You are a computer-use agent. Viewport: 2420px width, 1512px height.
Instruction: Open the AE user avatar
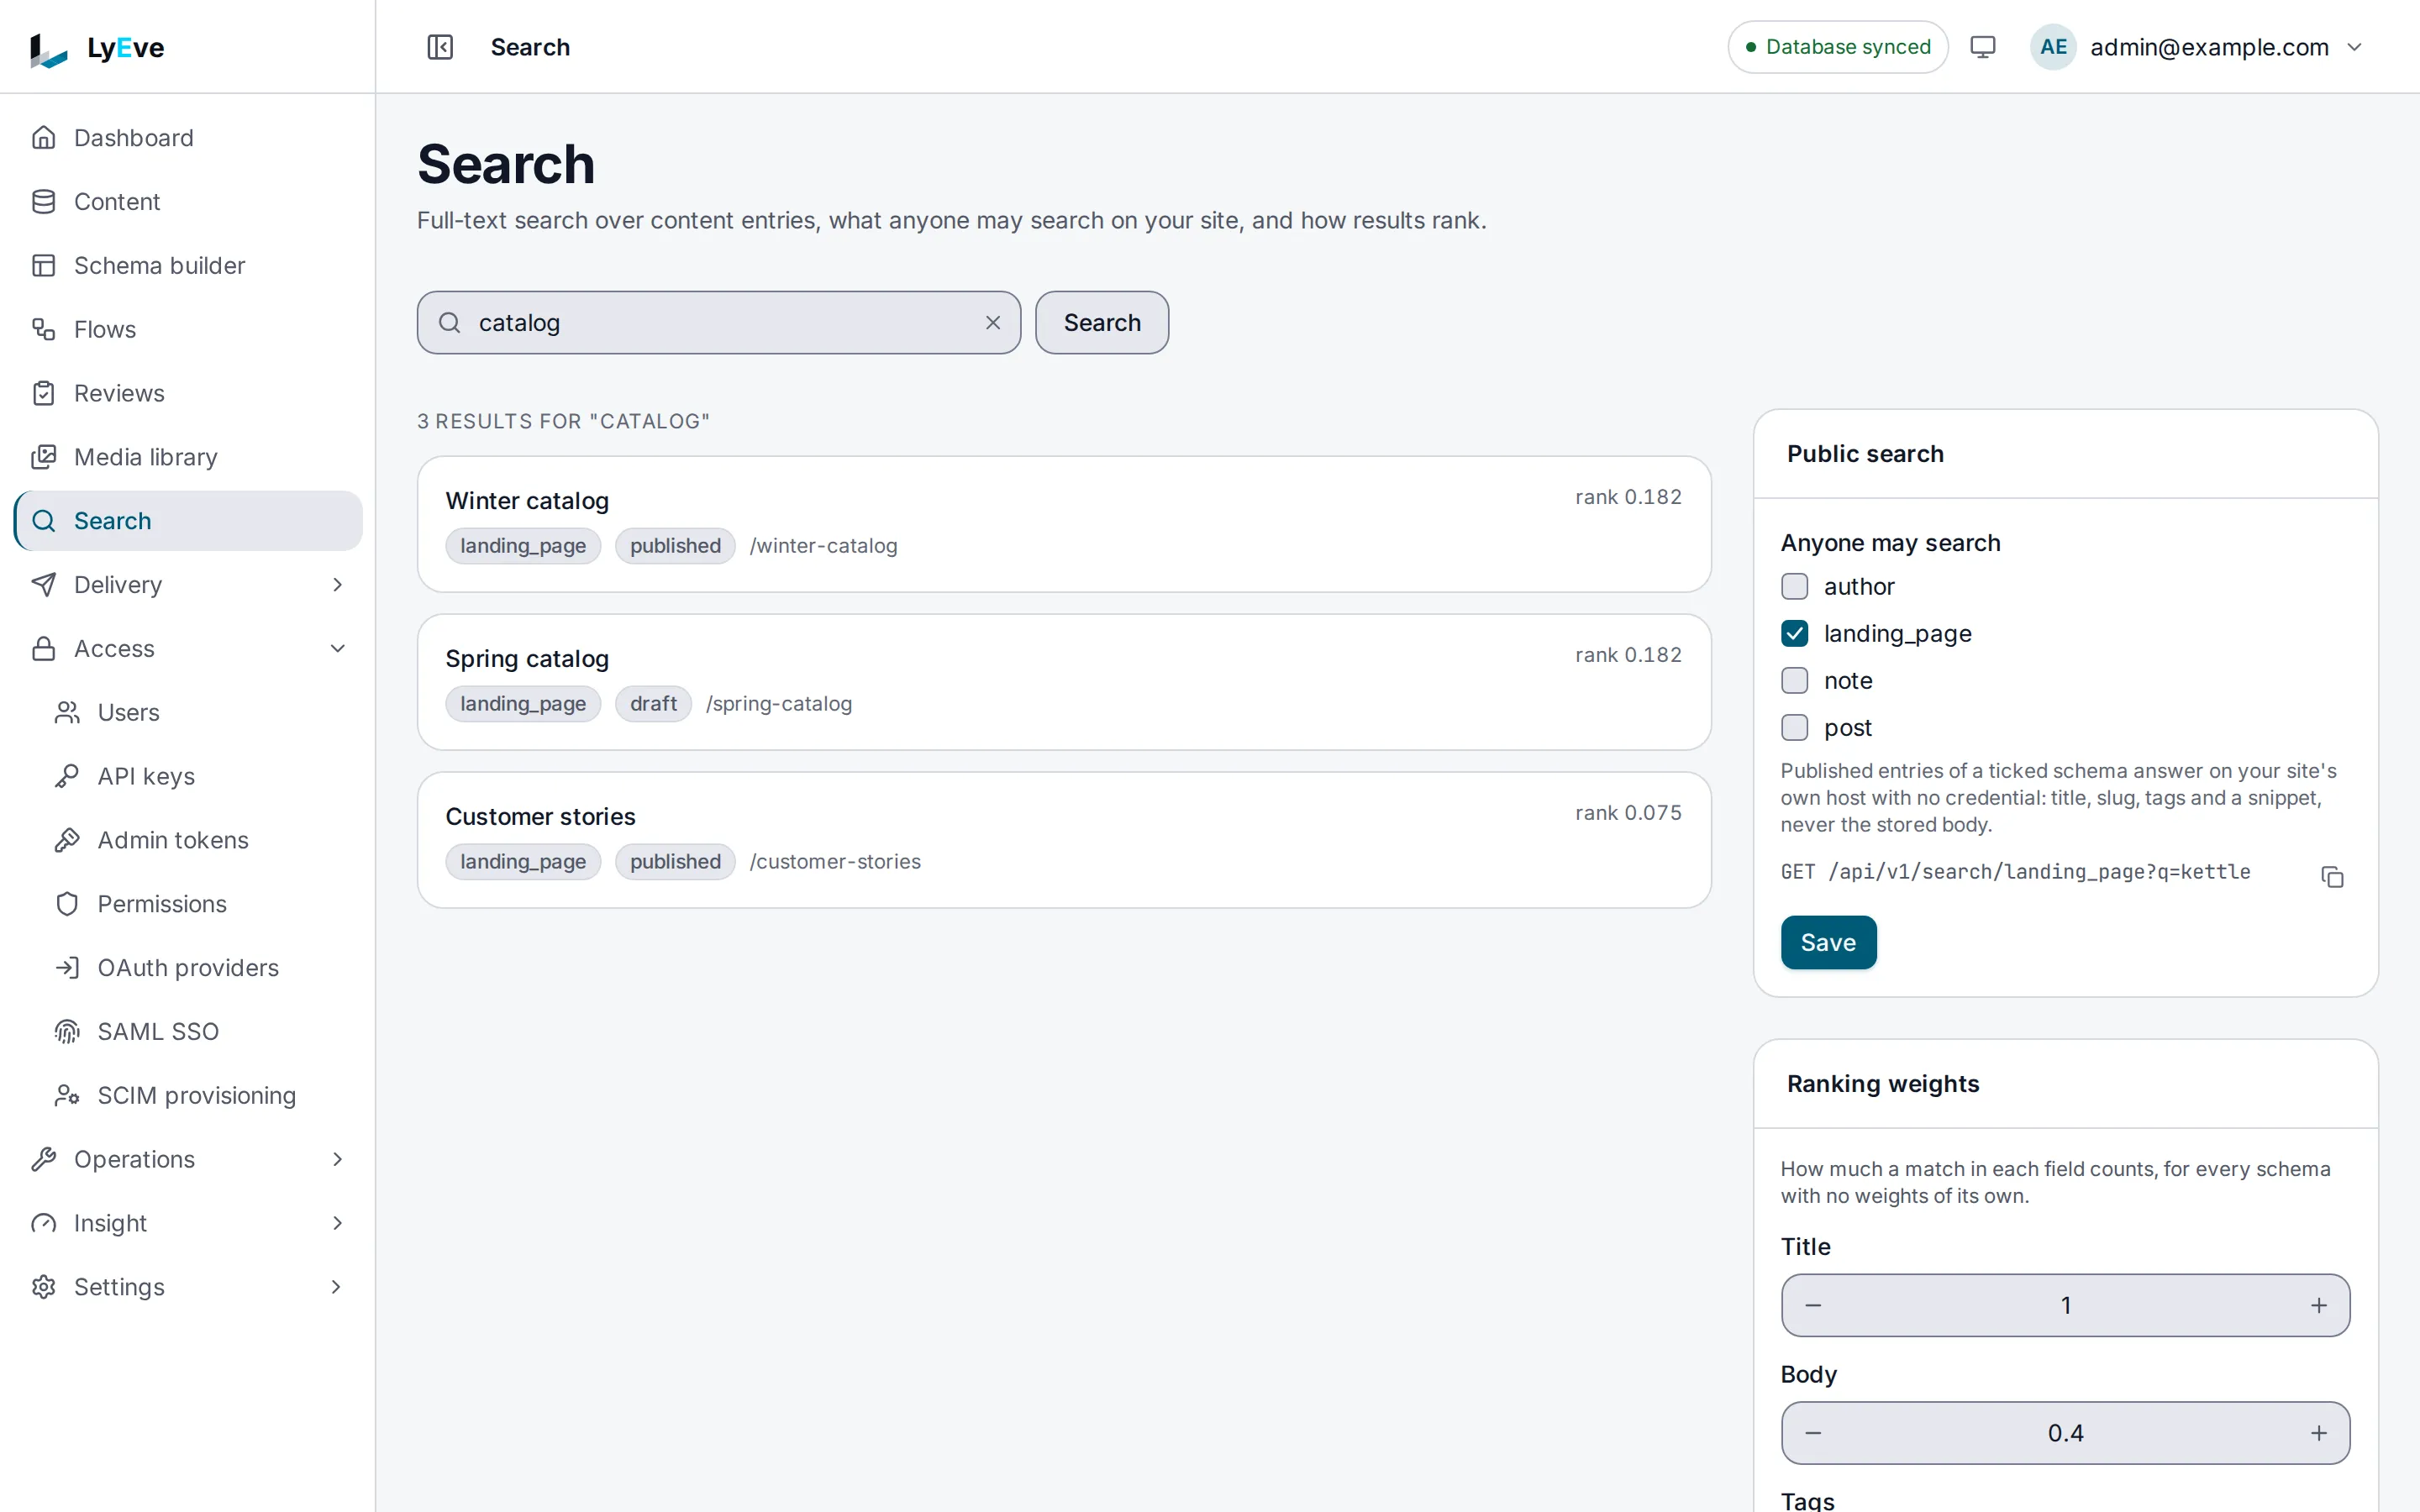point(2053,47)
